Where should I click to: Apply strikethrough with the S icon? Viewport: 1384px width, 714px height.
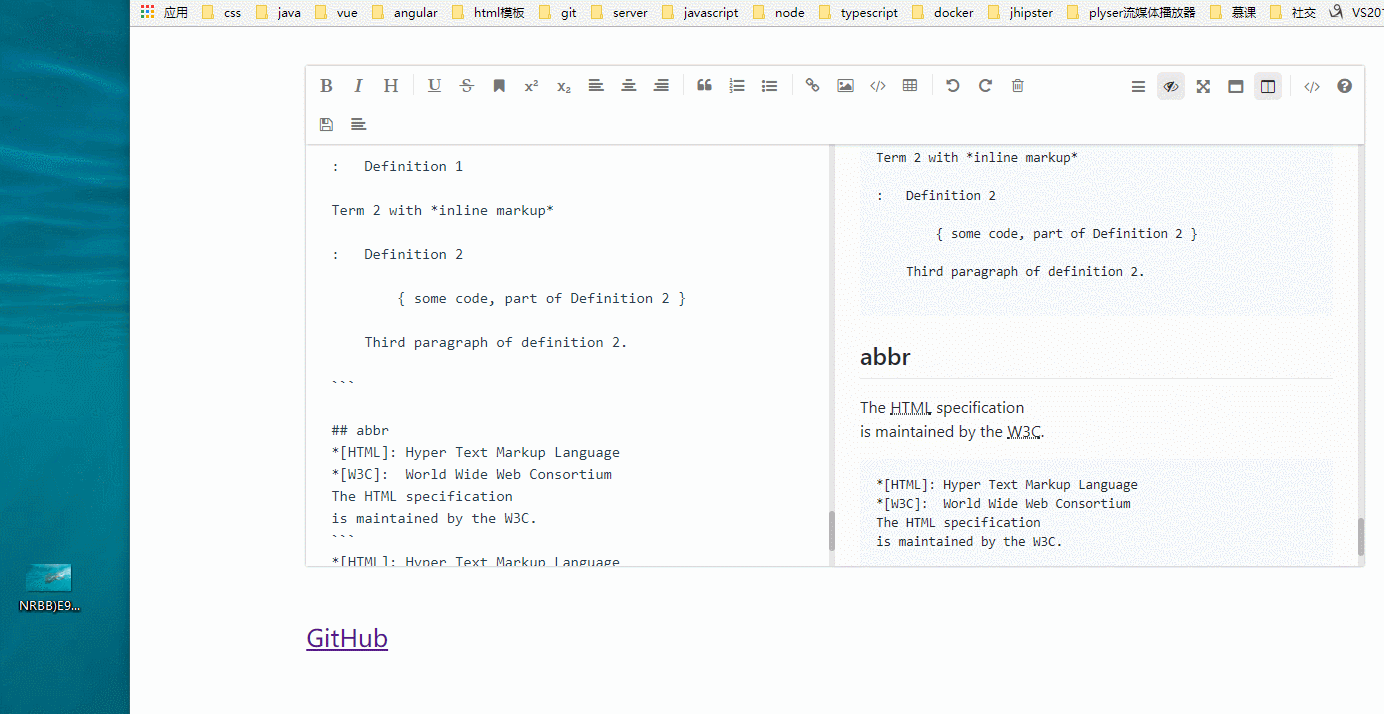pyautogui.click(x=466, y=86)
